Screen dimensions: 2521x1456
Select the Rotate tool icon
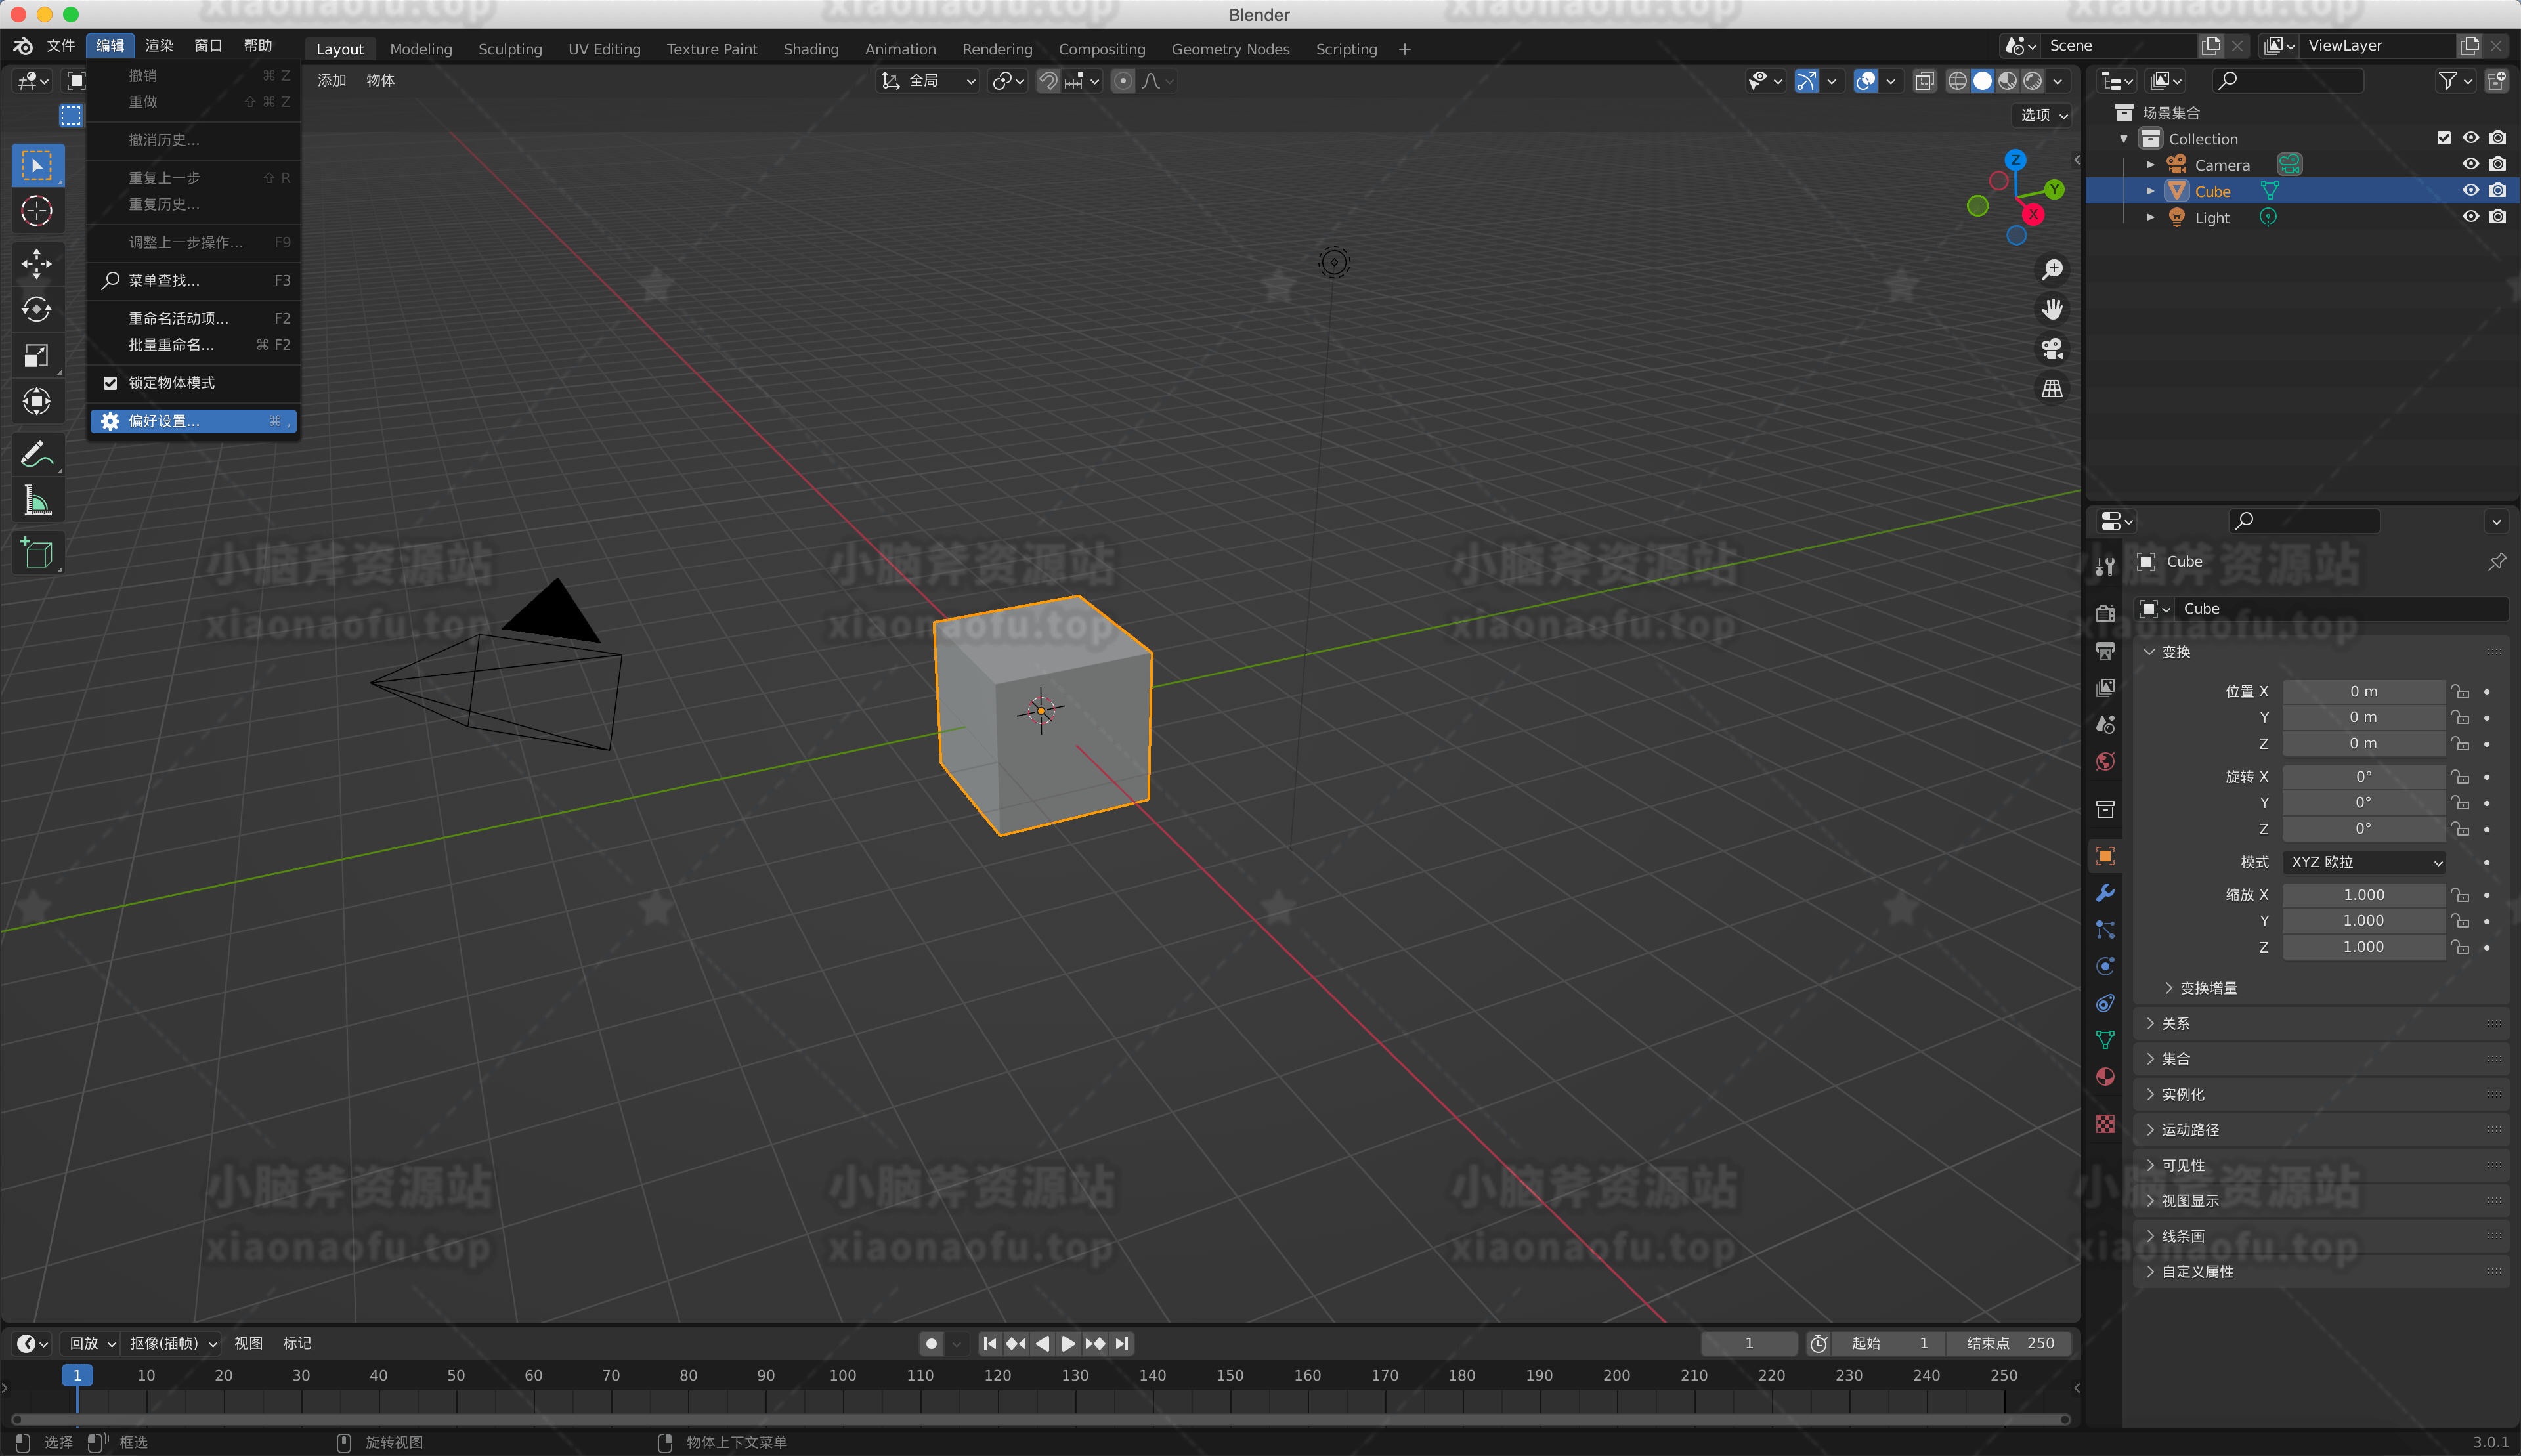[x=37, y=309]
